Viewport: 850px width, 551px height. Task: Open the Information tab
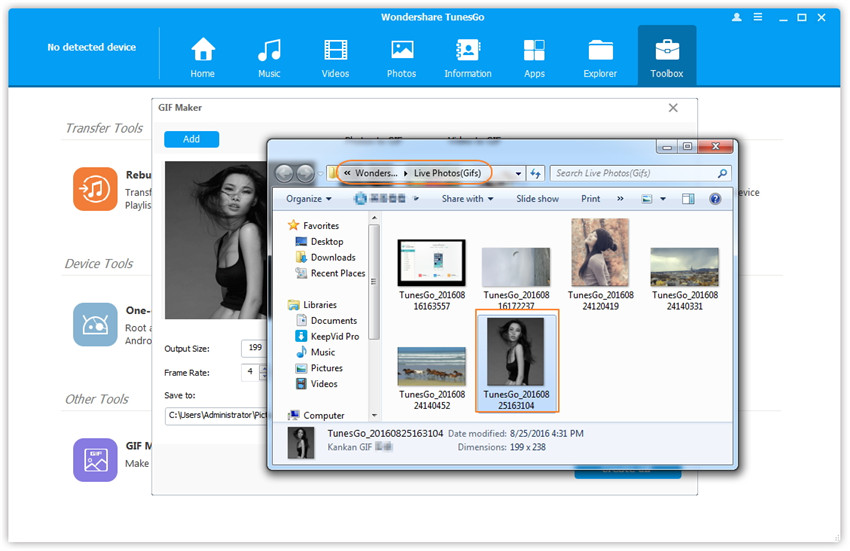(x=468, y=57)
